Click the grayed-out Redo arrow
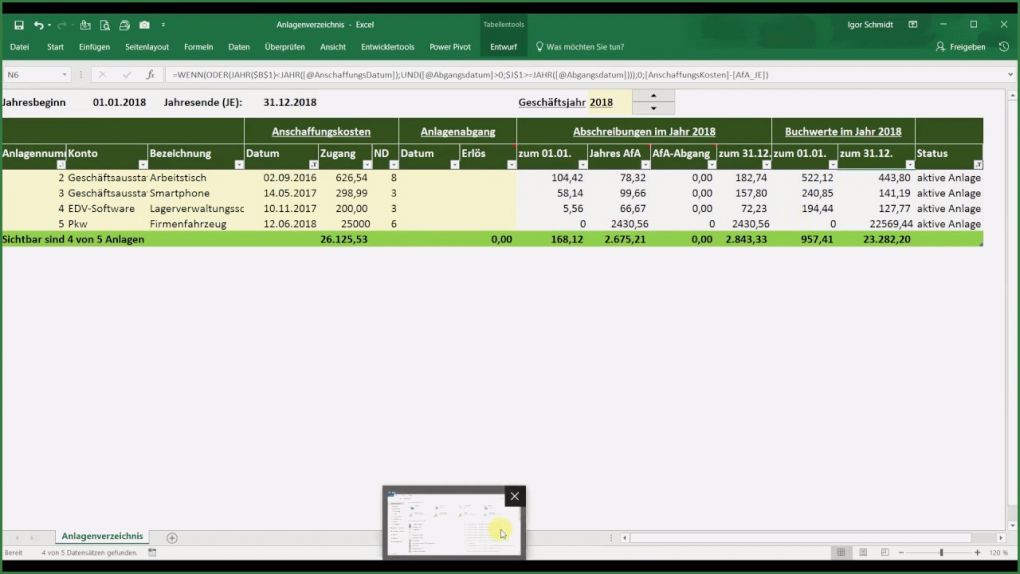Image resolution: width=1020 pixels, height=574 pixels. click(x=62, y=25)
